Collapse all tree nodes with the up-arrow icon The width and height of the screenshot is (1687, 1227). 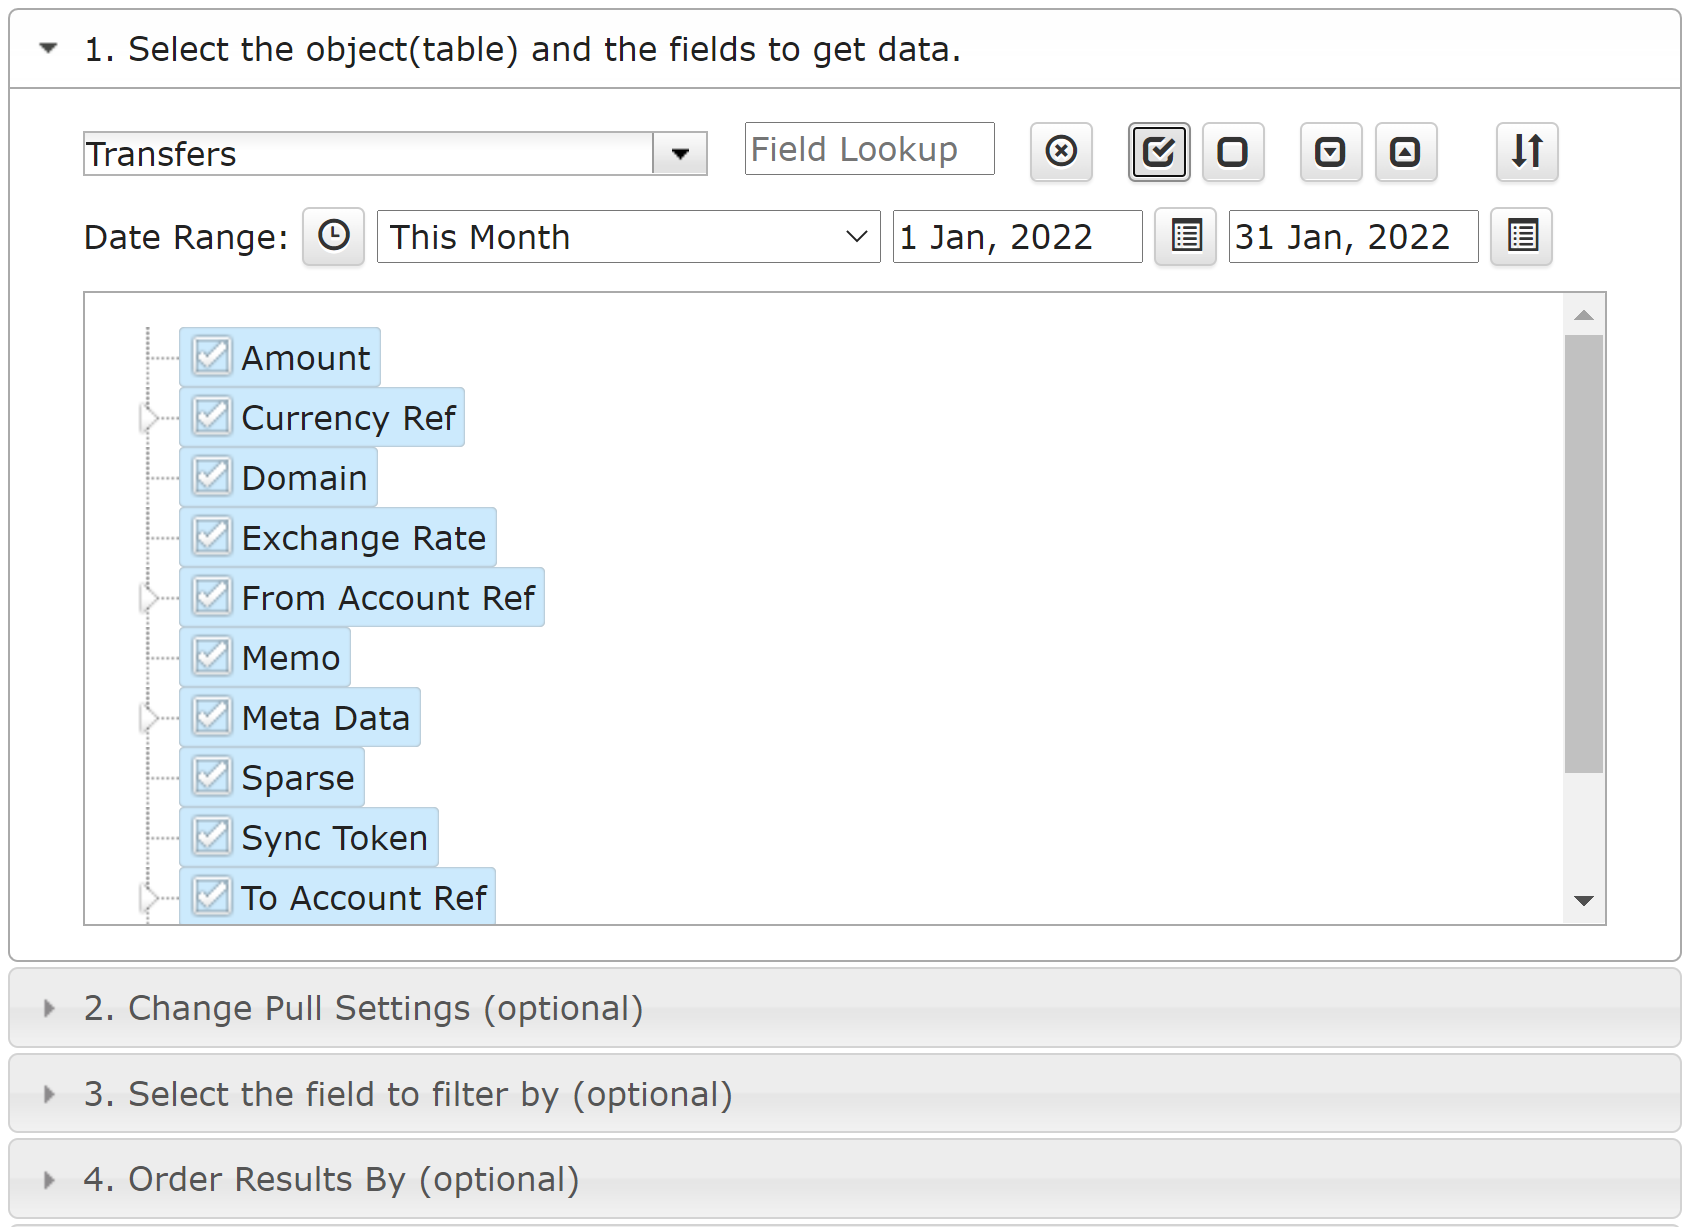click(x=1406, y=152)
